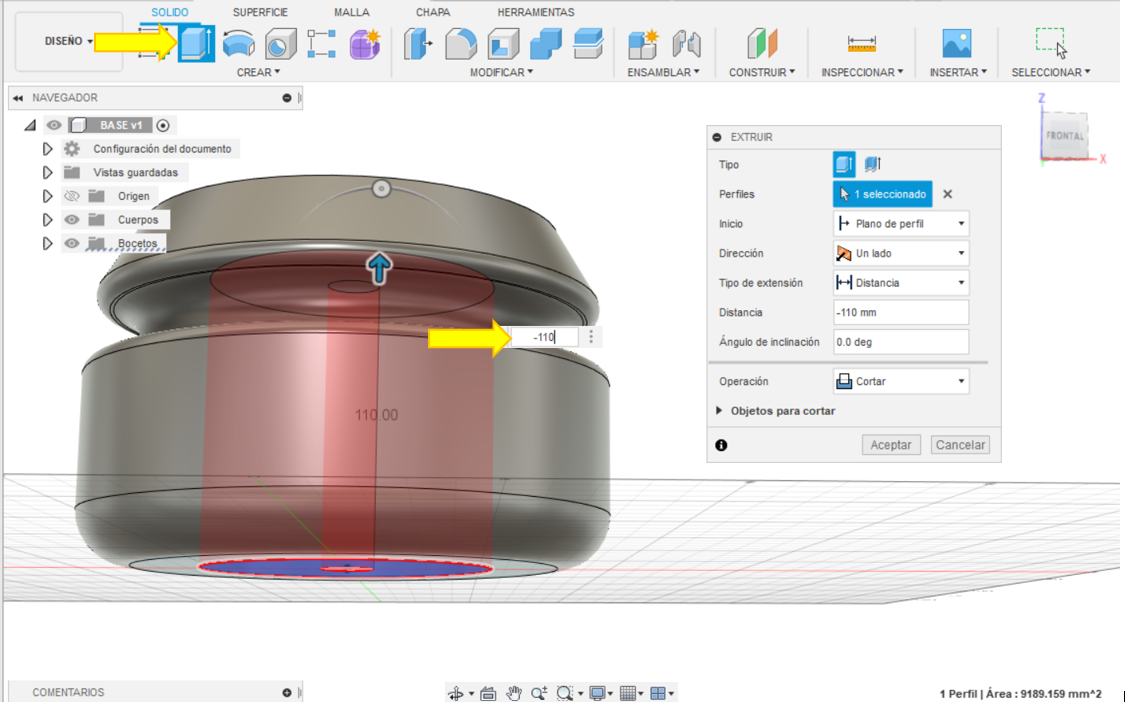The width and height of the screenshot is (1125, 702).
Task: Choose the thin Extrude type option
Action: pyautogui.click(x=872, y=164)
